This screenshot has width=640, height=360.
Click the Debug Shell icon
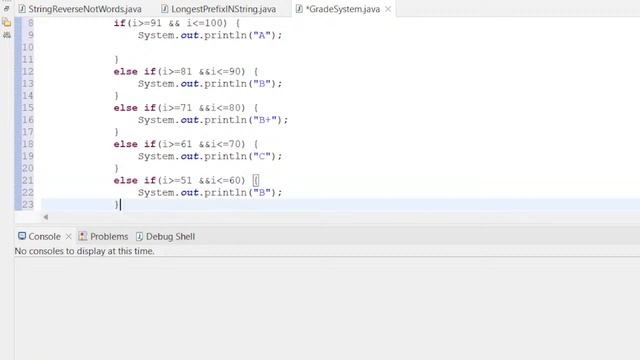point(139,236)
